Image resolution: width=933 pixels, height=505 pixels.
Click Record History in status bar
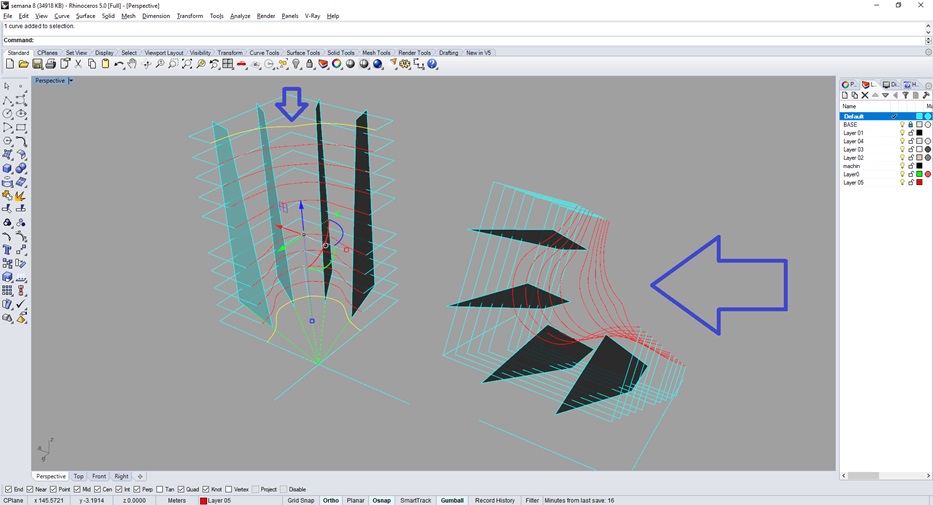(x=494, y=501)
